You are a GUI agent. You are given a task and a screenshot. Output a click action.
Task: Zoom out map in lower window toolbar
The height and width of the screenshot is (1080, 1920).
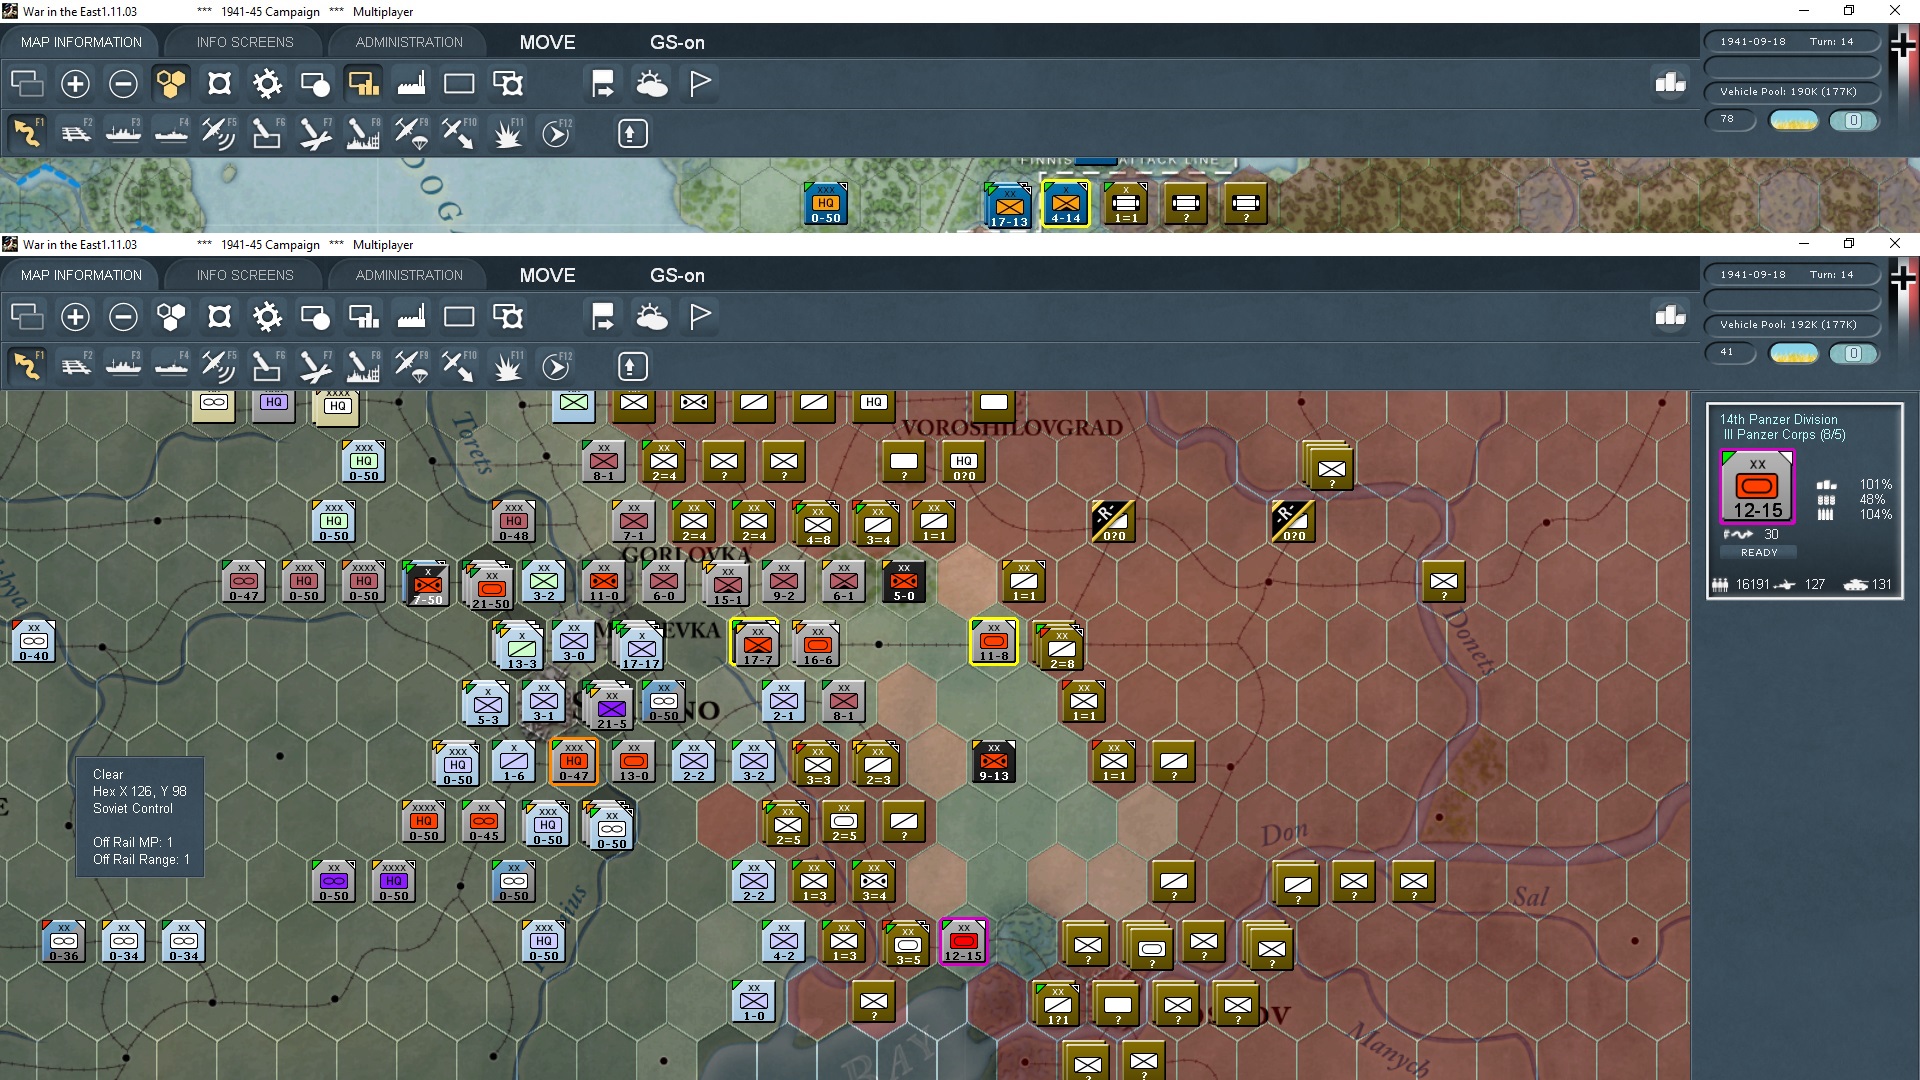coord(123,318)
